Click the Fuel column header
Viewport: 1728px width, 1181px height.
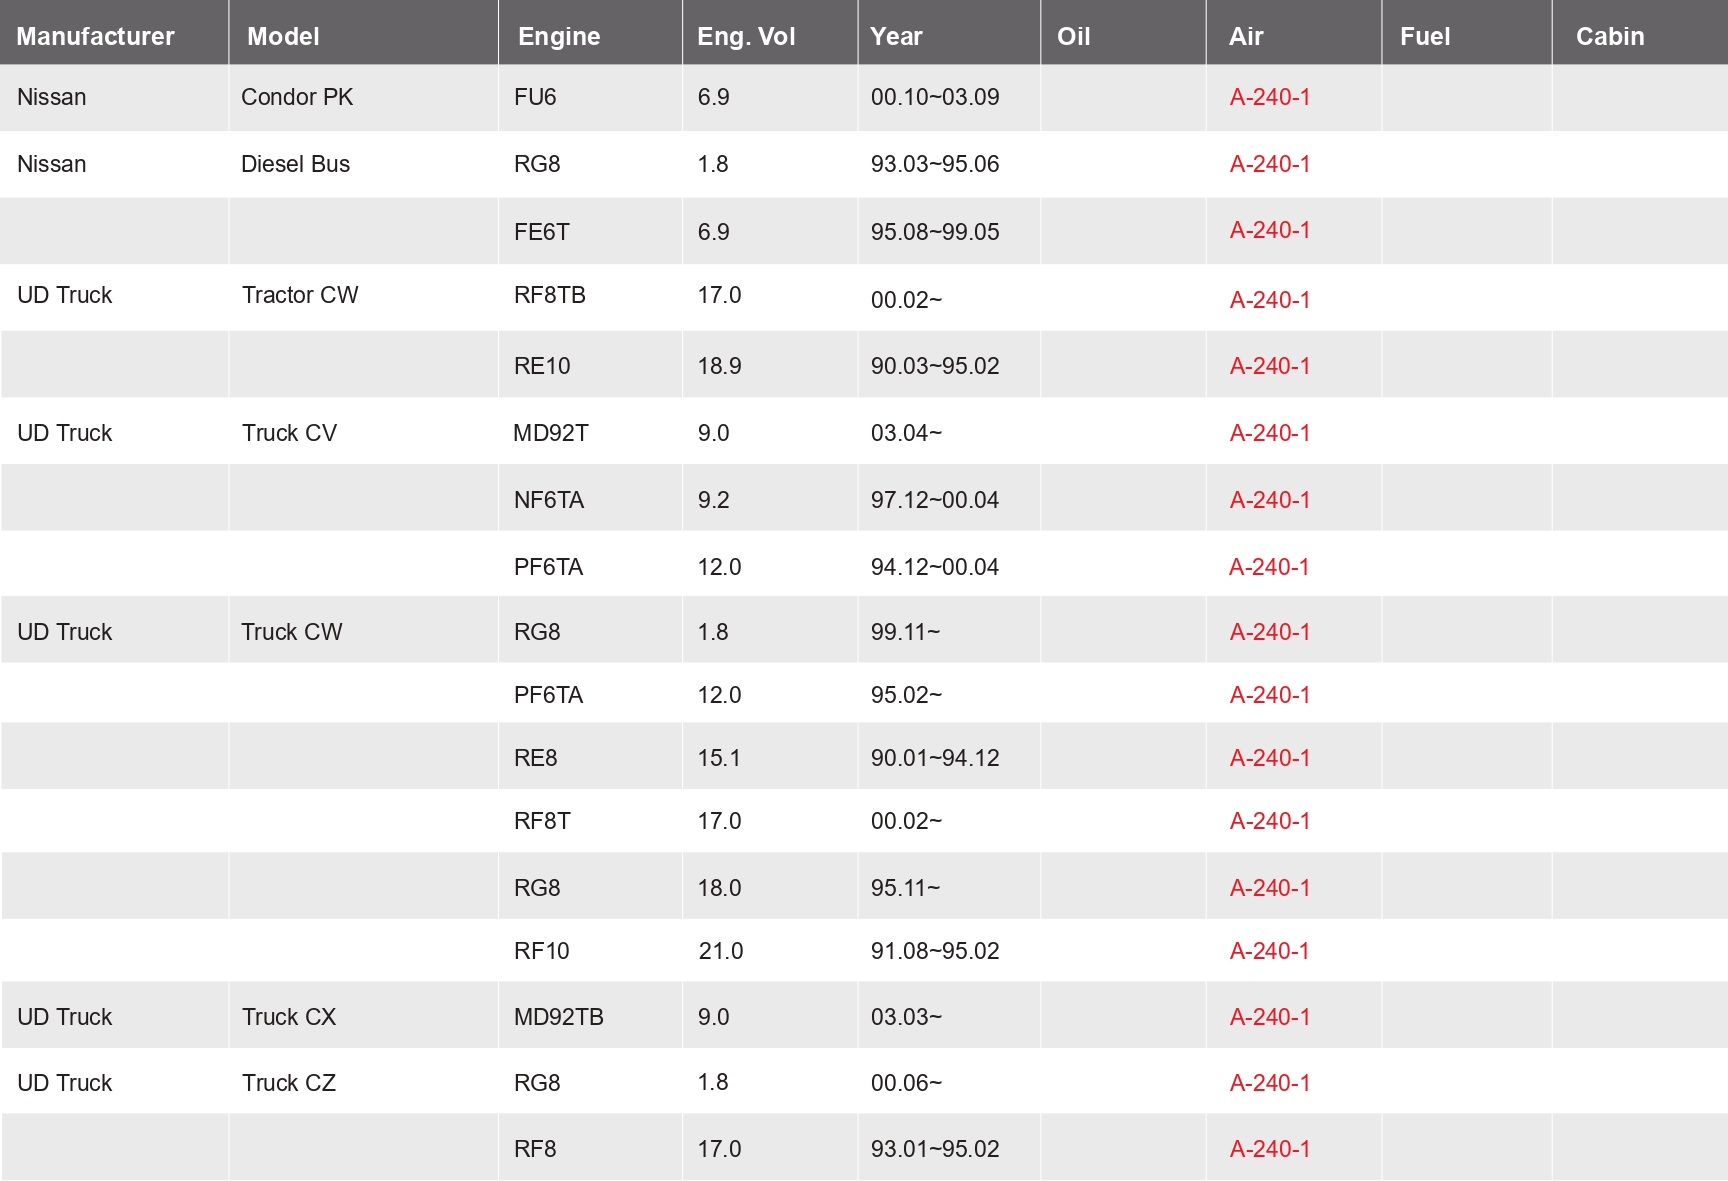(x=1425, y=36)
